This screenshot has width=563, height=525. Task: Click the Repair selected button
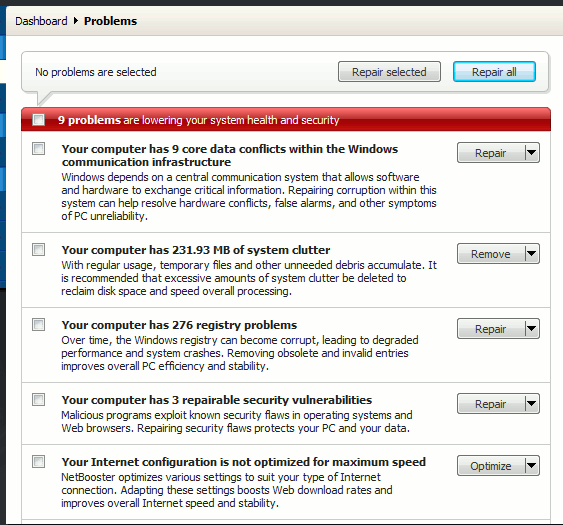click(389, 72)
